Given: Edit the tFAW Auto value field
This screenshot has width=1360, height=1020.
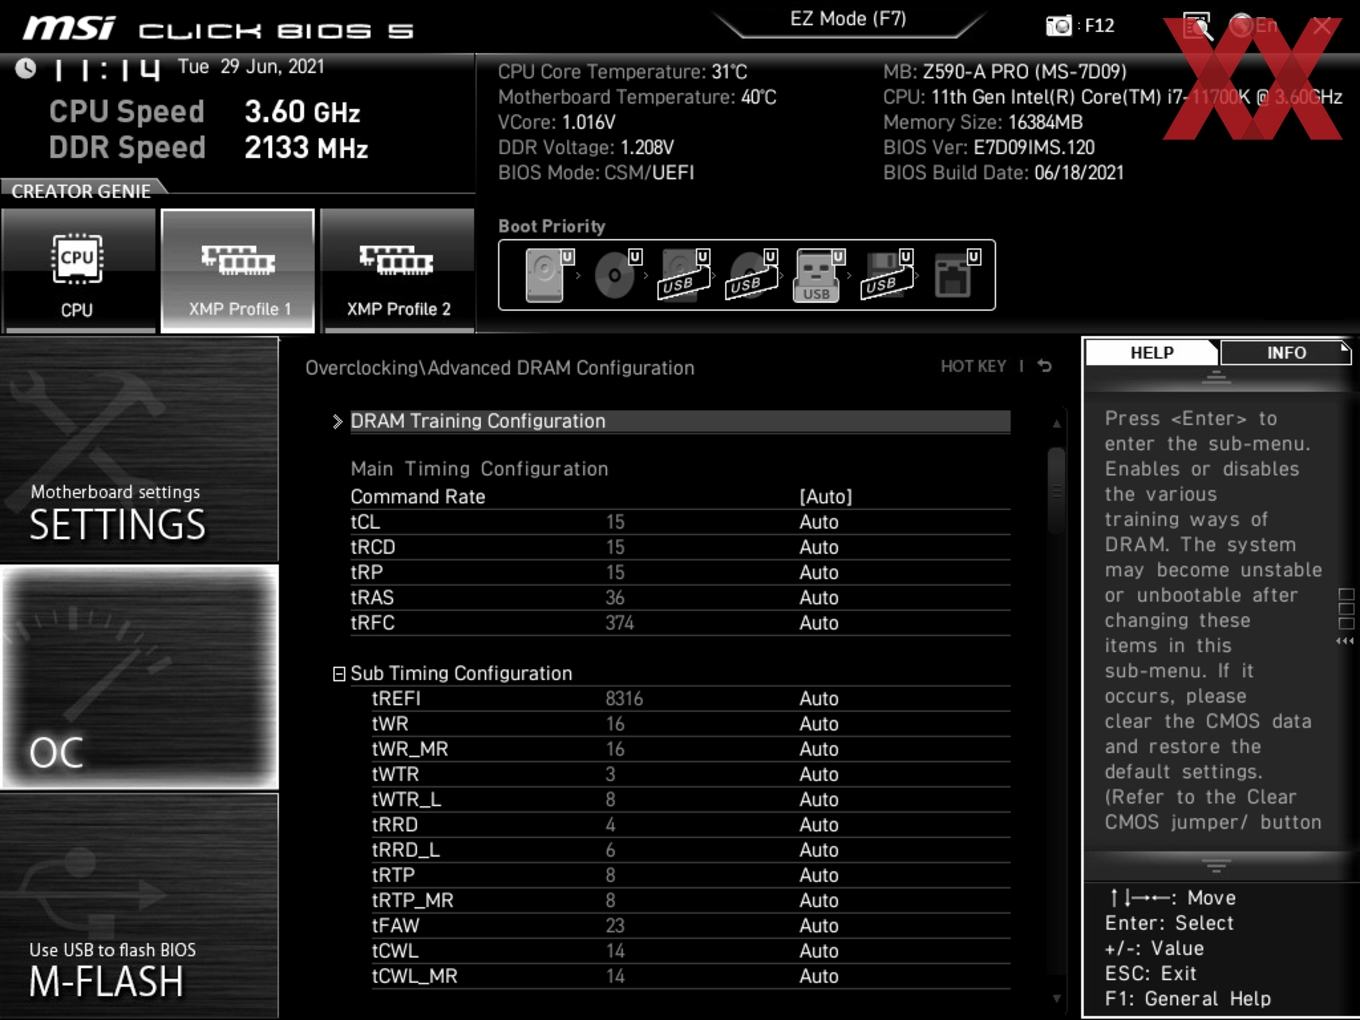Looking at the screenshot, I should tap(819, 926).
